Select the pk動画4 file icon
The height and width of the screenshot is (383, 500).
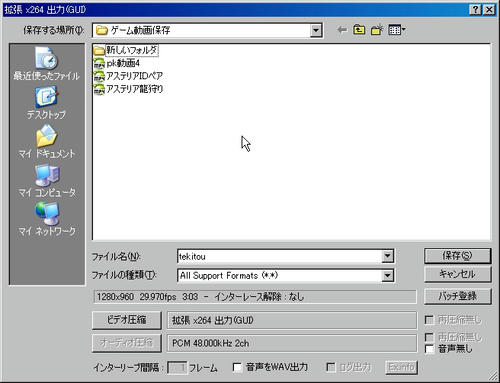coord(99,63)
